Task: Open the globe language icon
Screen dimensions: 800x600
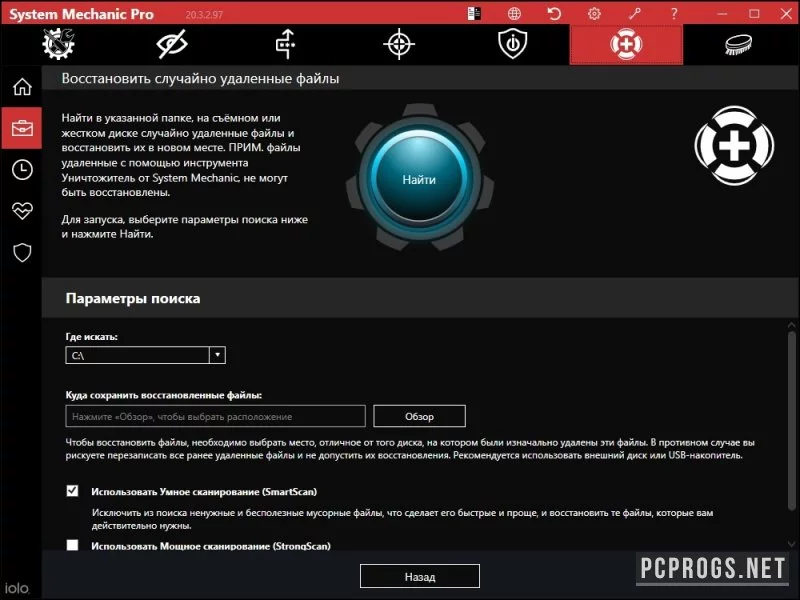Action: click(x=514, y=13)
